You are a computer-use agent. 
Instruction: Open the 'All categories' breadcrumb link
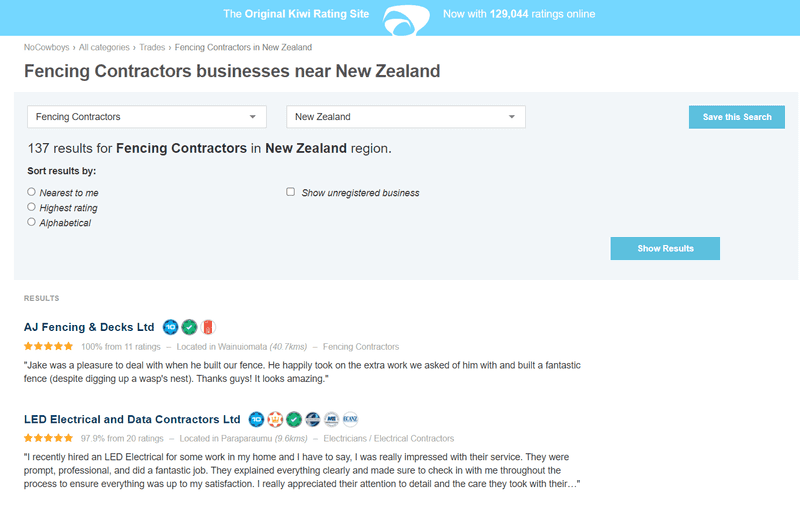pos(104,47)
